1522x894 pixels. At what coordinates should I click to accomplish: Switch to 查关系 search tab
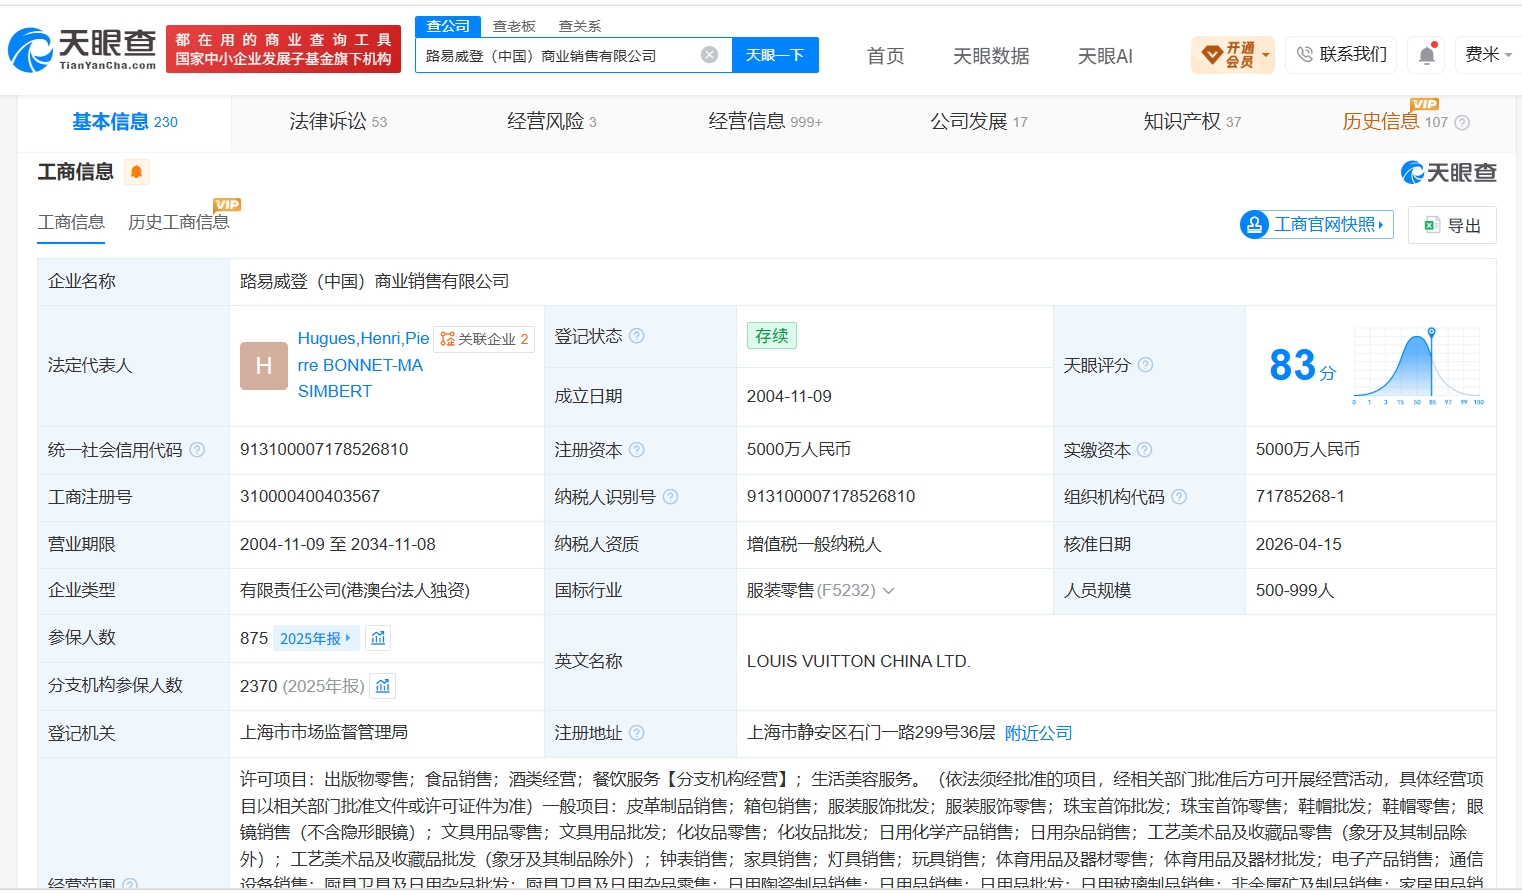tap(580, 26)
